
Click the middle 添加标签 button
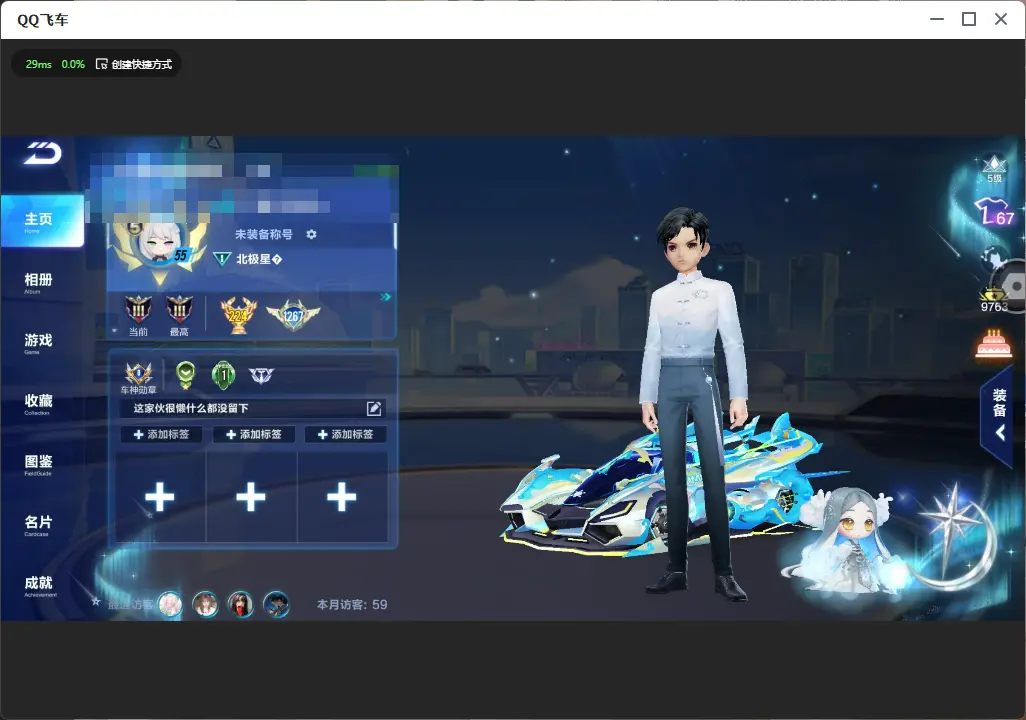coord(253,434)
